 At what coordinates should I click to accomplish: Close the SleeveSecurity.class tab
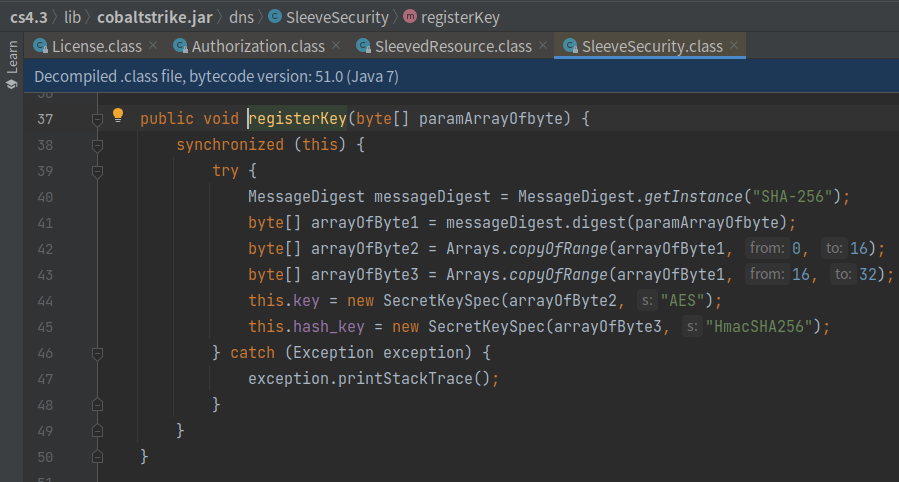tap(734, 45)
